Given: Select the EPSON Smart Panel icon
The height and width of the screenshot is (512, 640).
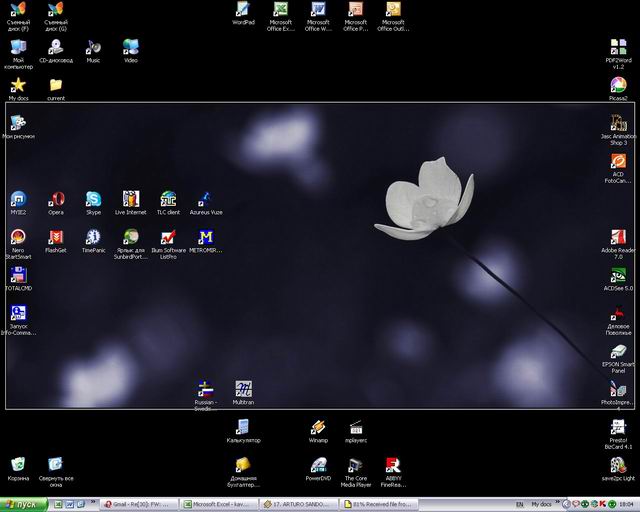Looking at the screenshot, I should (618, 358).
